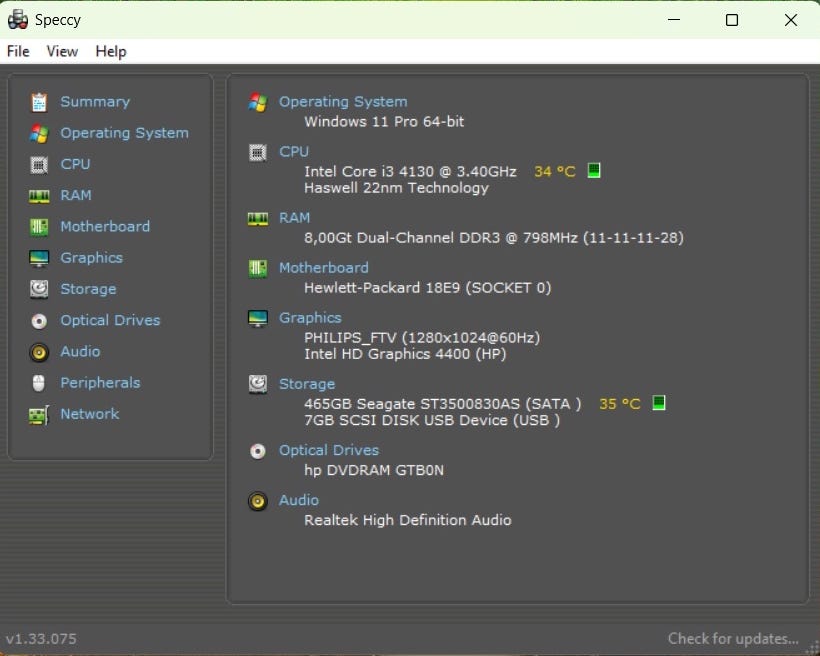Open Network section in sidebar
The image size is (820, 656).
pos(90,414)
